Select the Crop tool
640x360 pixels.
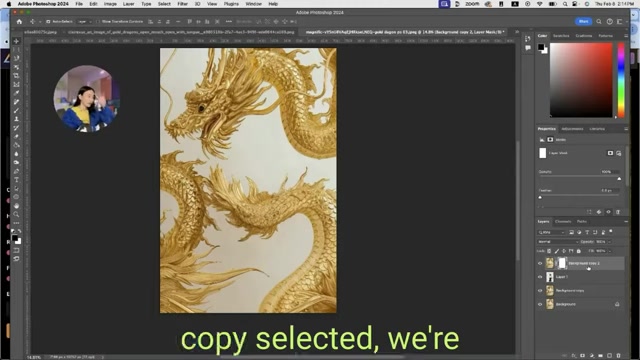16,76
